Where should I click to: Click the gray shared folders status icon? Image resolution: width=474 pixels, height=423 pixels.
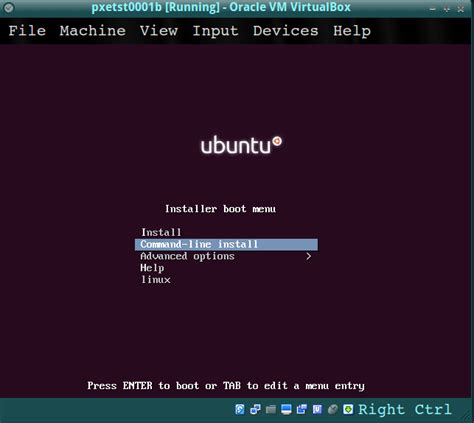coord(271,409)
